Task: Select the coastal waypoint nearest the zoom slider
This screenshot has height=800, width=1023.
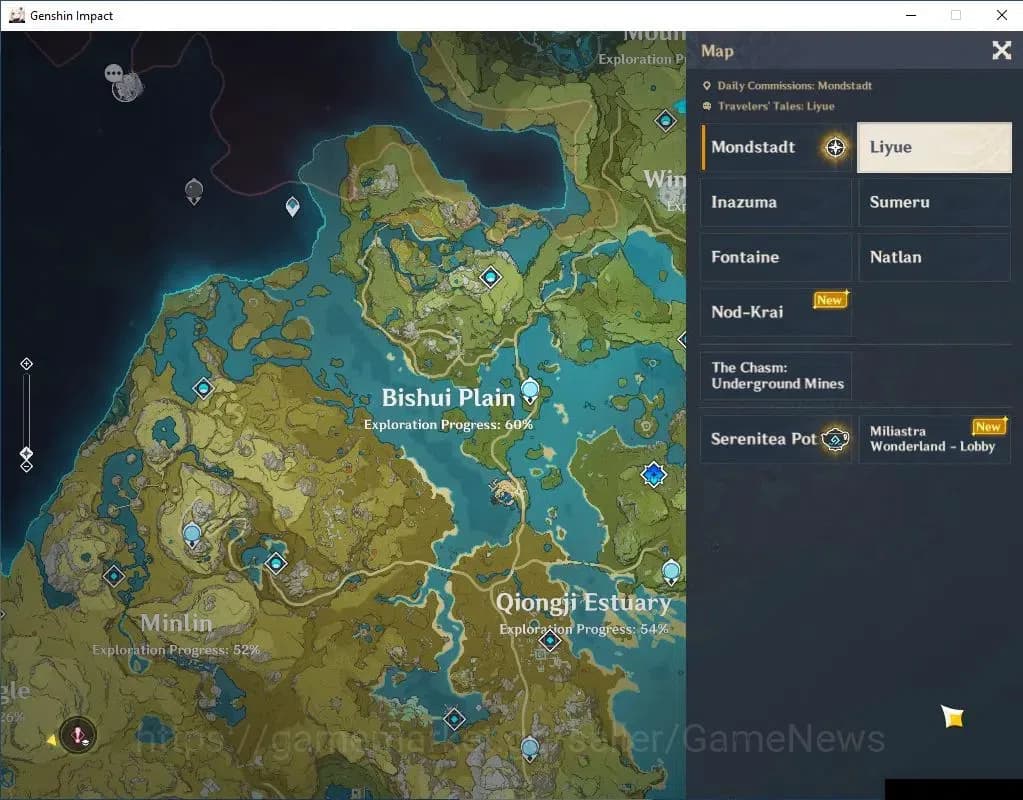Action: tap(204, 389)
